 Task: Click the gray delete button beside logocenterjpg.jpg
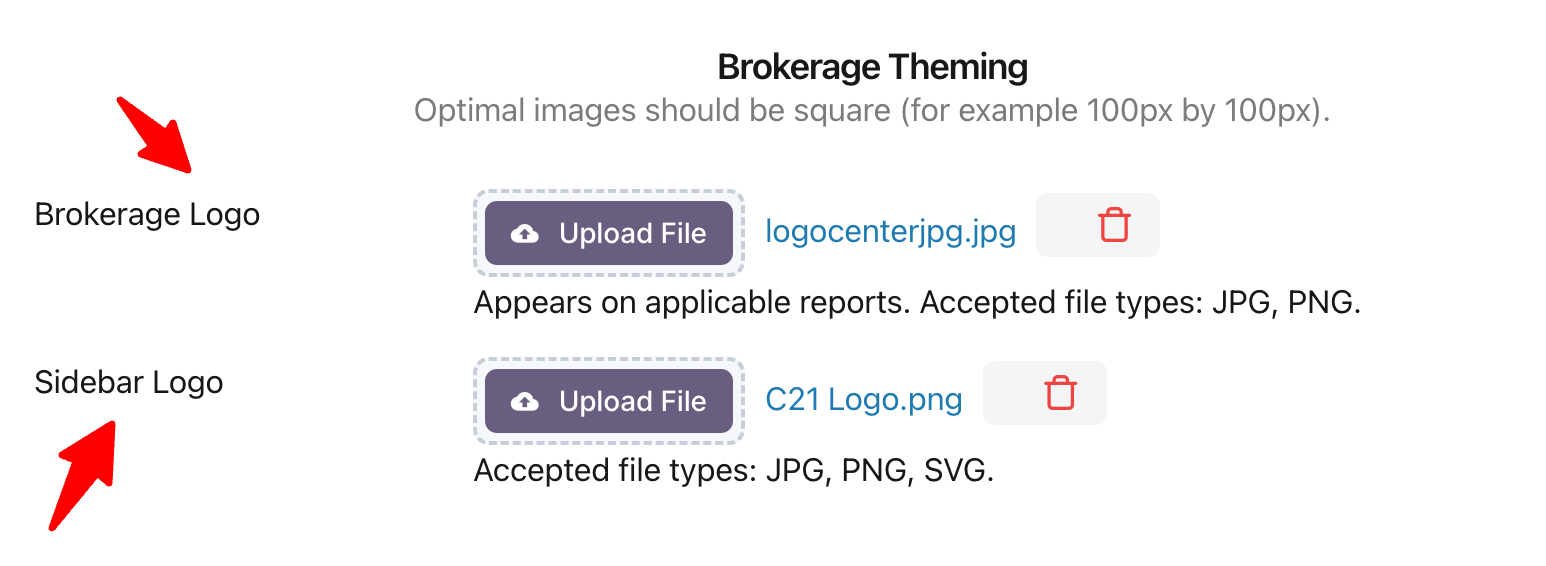(x=1098, y=225)
